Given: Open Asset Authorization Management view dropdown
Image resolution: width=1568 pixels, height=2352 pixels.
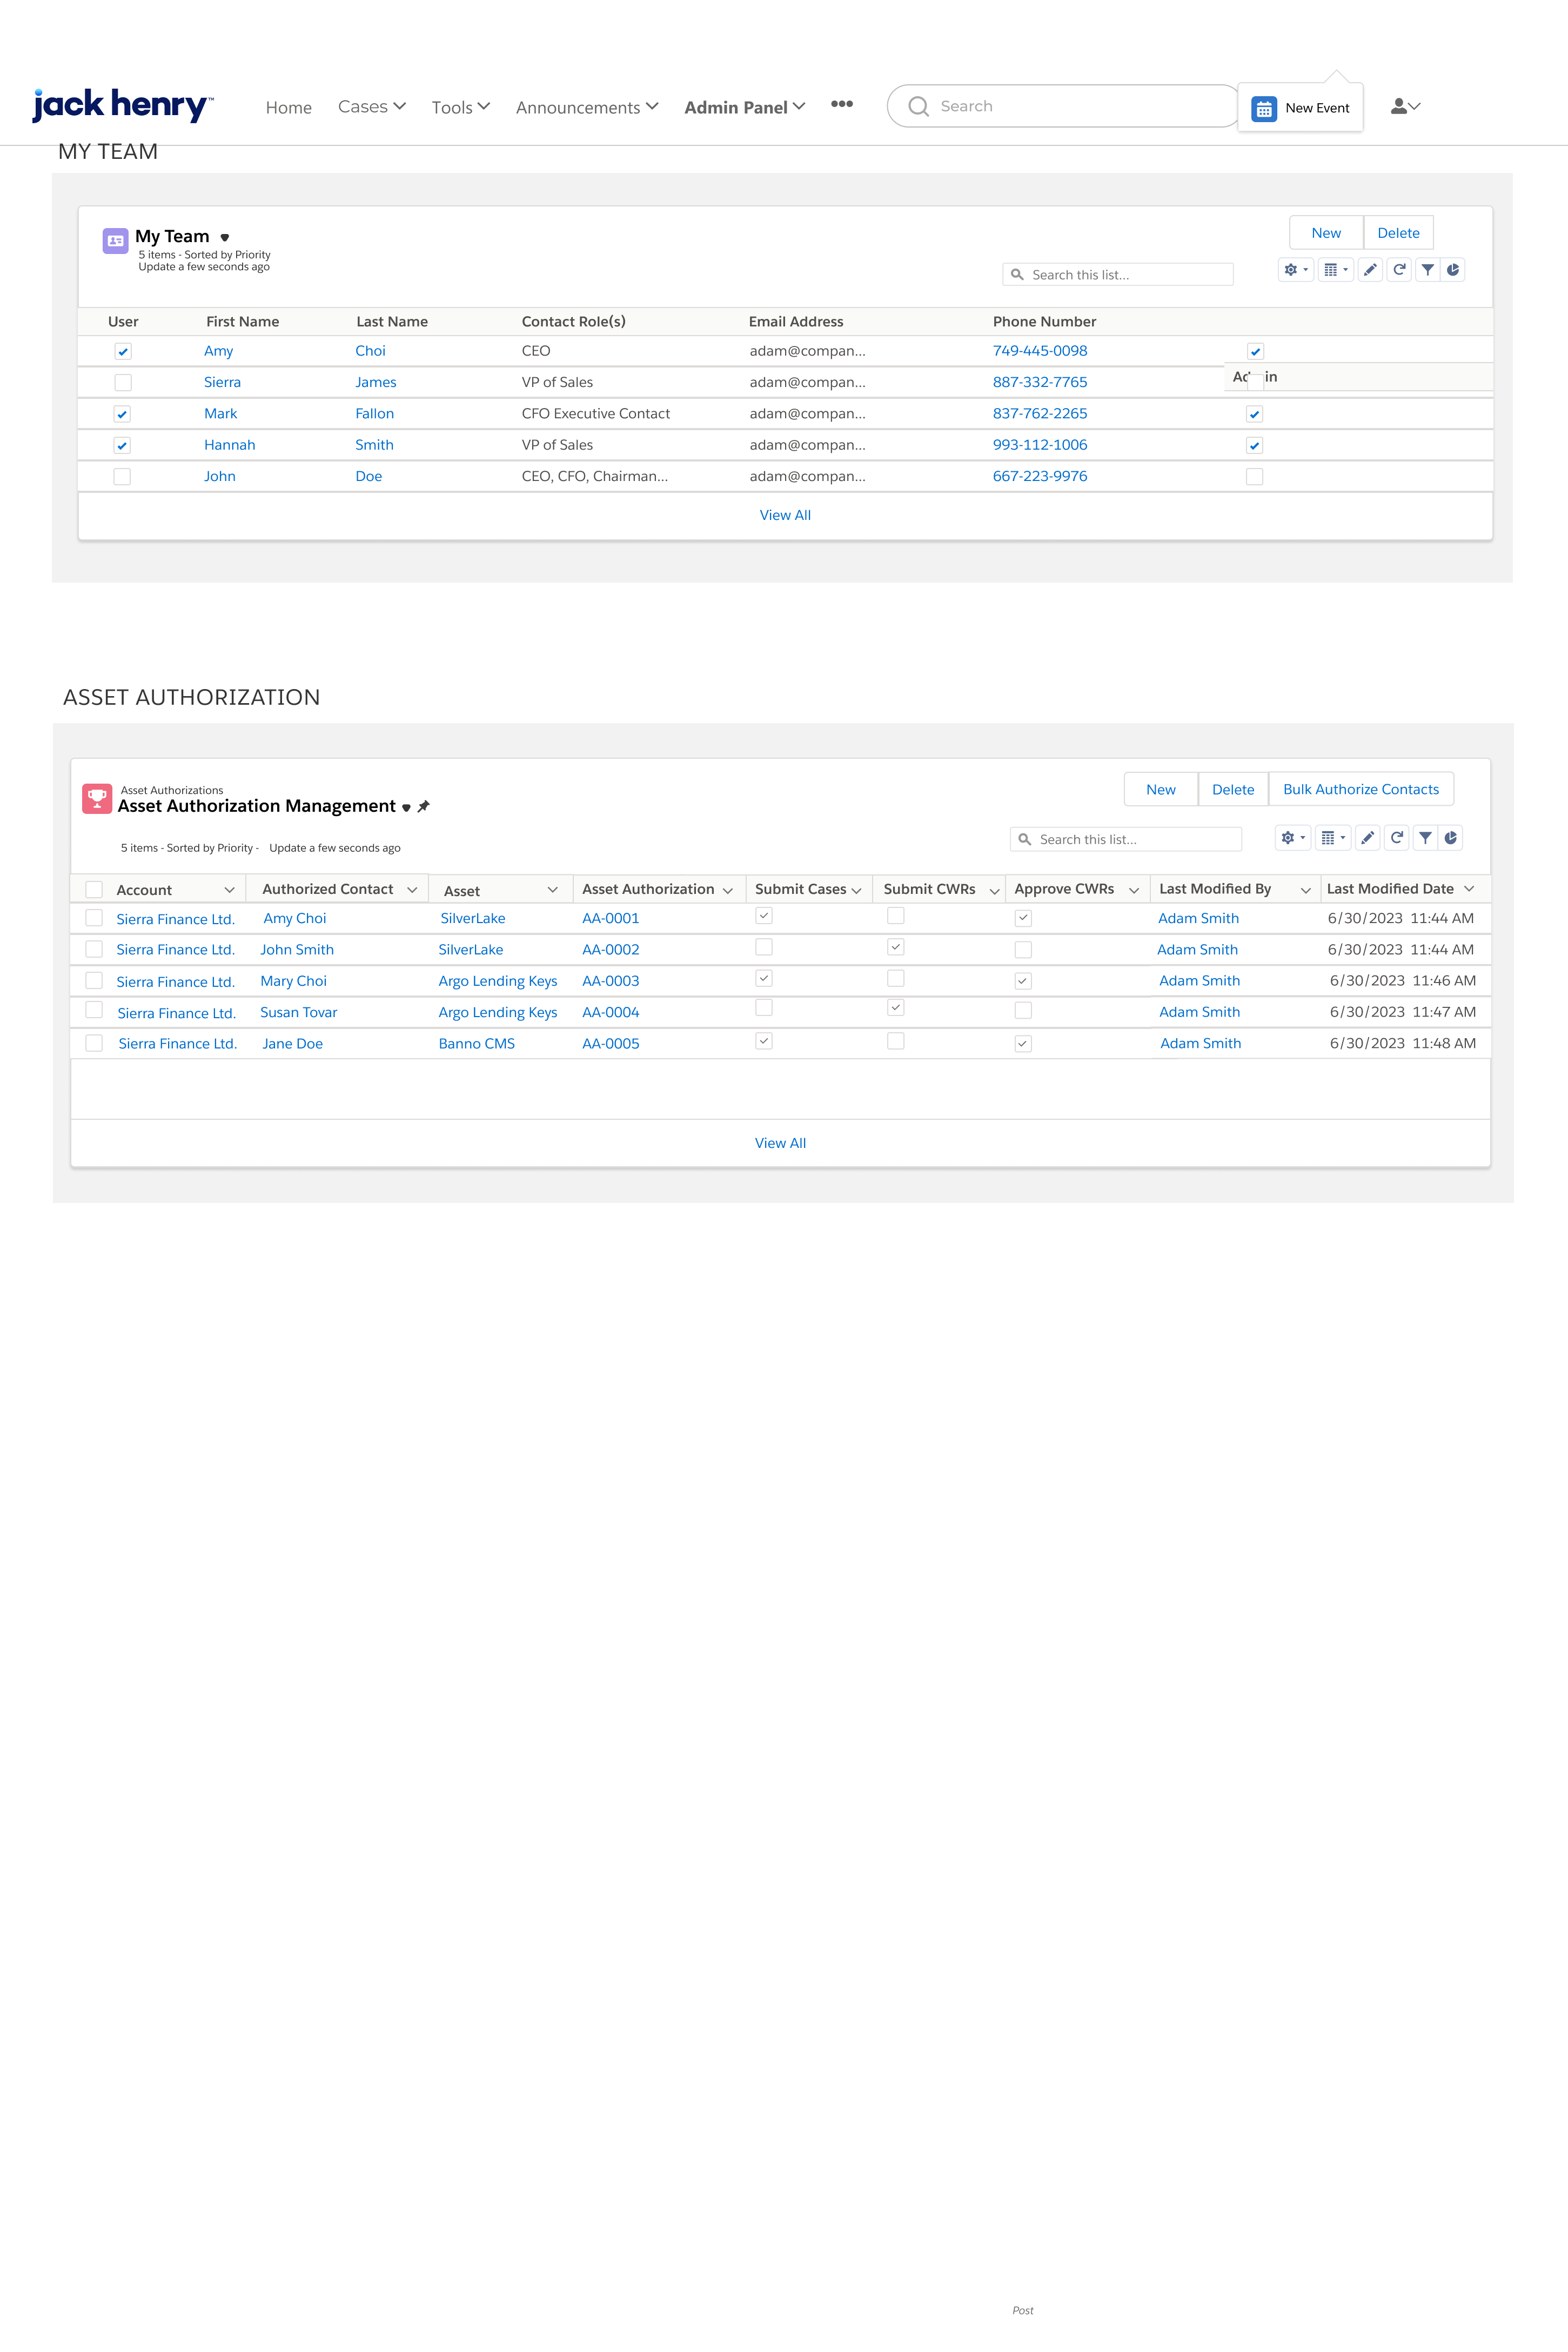Looking at the screenshot, I should (x=406, y=807).
